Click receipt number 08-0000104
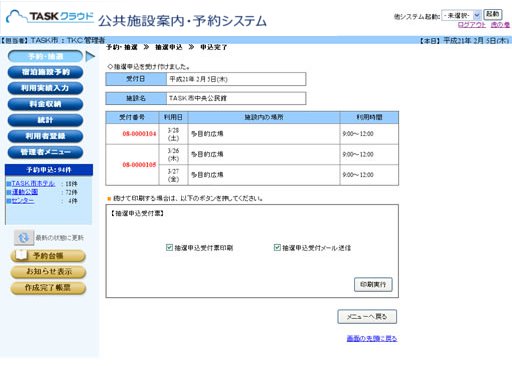 pyautogui.click(x=139, y=134)
